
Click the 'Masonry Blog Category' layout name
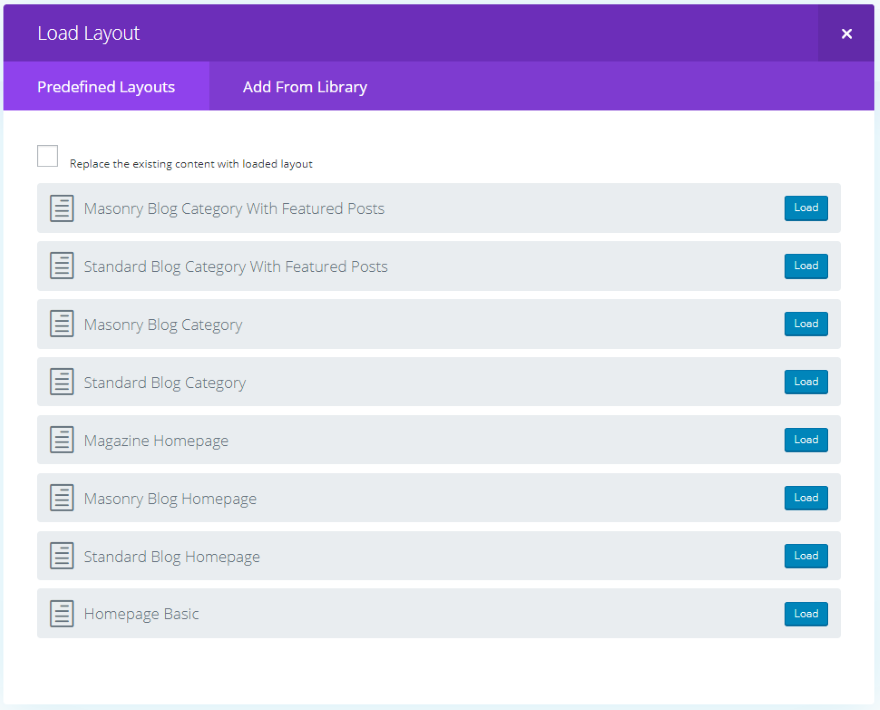coord(163,325)
